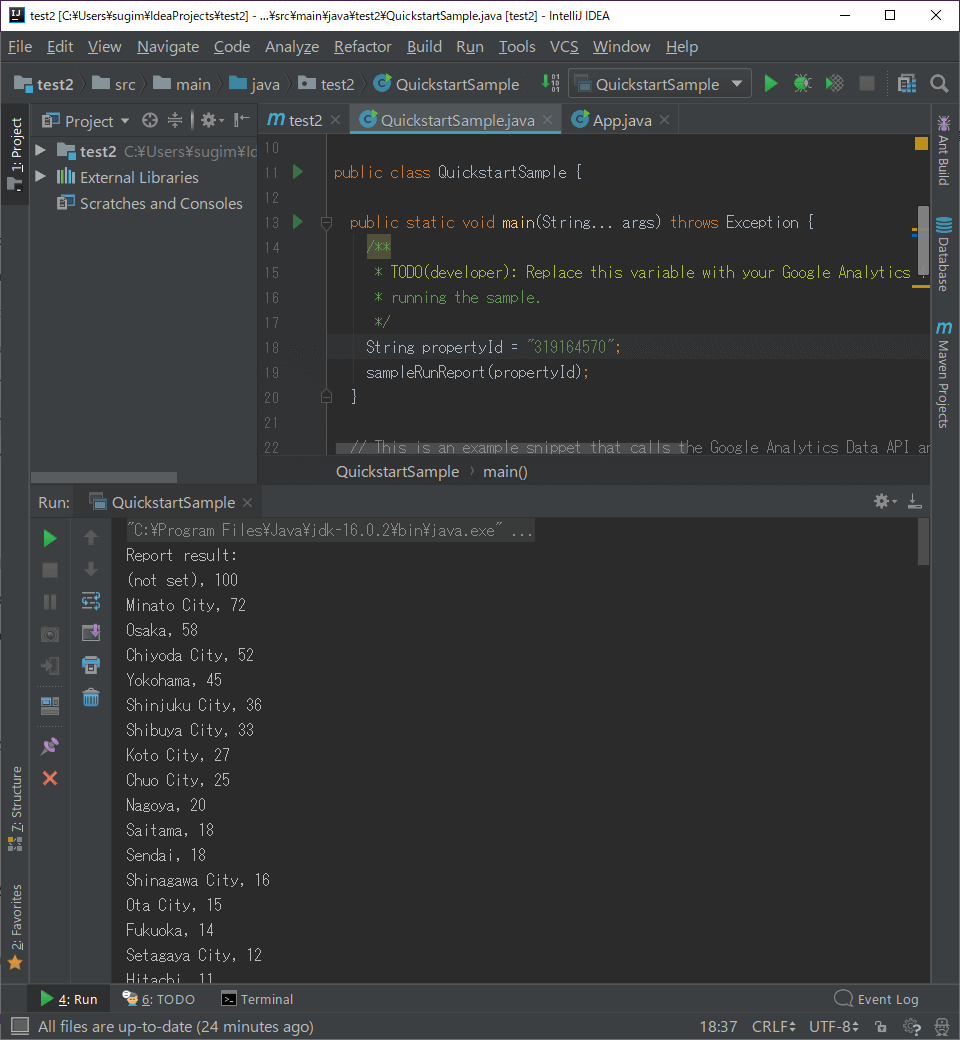Open Project Structure from the toolbar
Viewport: 960px width, 1040px height.
pyautogui.click(x=906, y=84)
